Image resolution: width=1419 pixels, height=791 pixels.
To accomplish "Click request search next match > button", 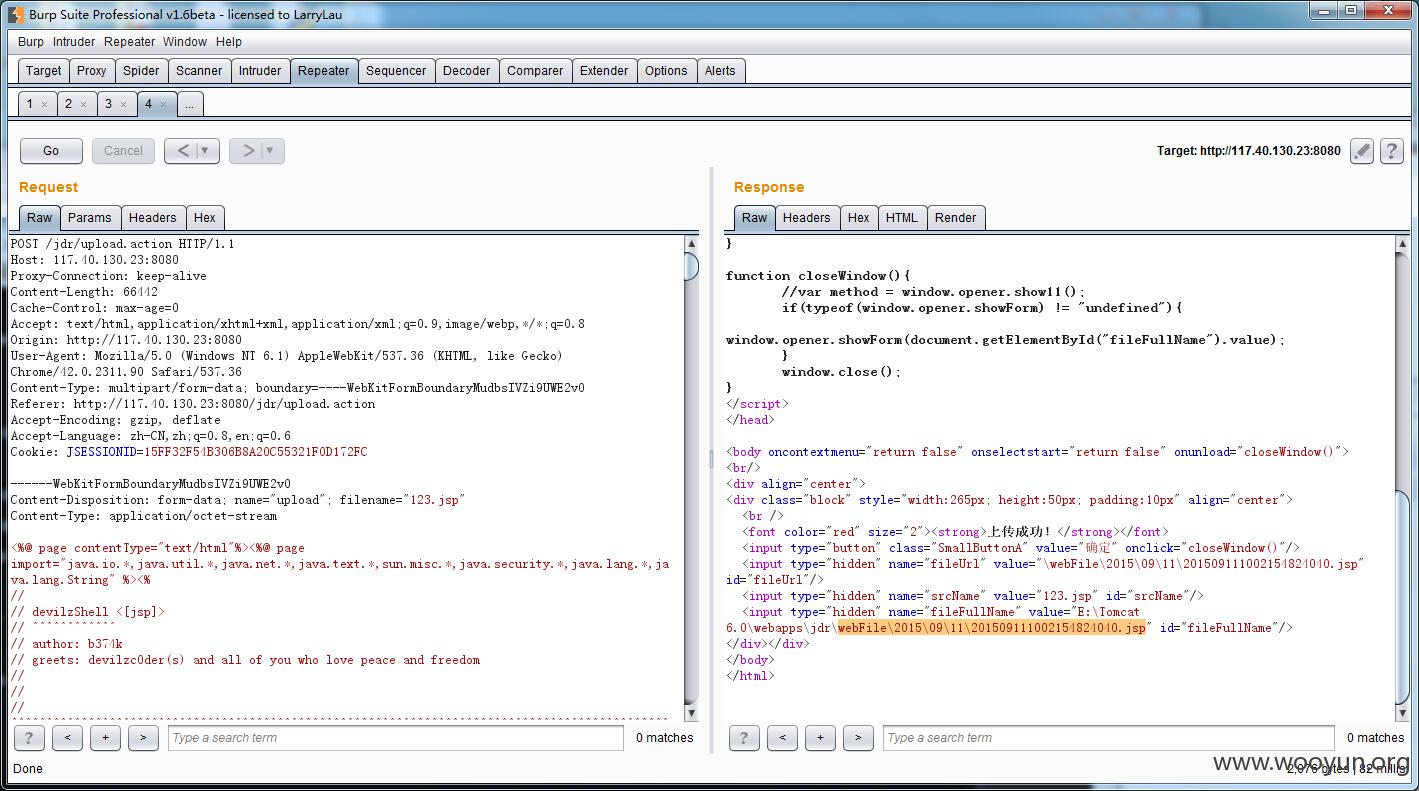I will (x=143, y=738).
